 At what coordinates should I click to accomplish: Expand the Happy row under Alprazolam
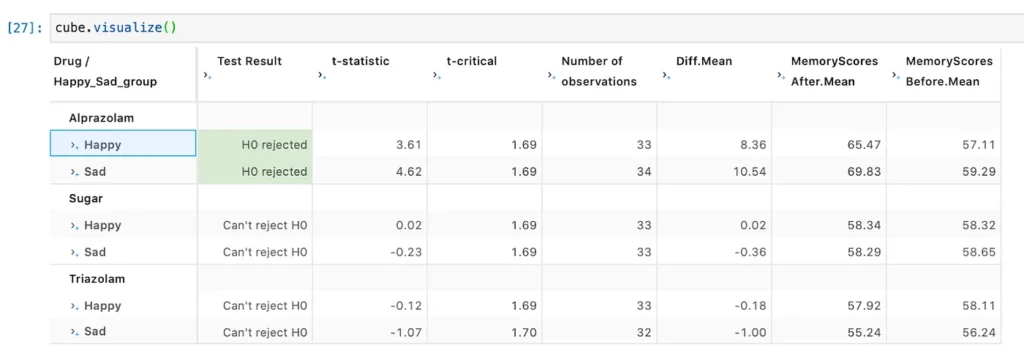74,146
